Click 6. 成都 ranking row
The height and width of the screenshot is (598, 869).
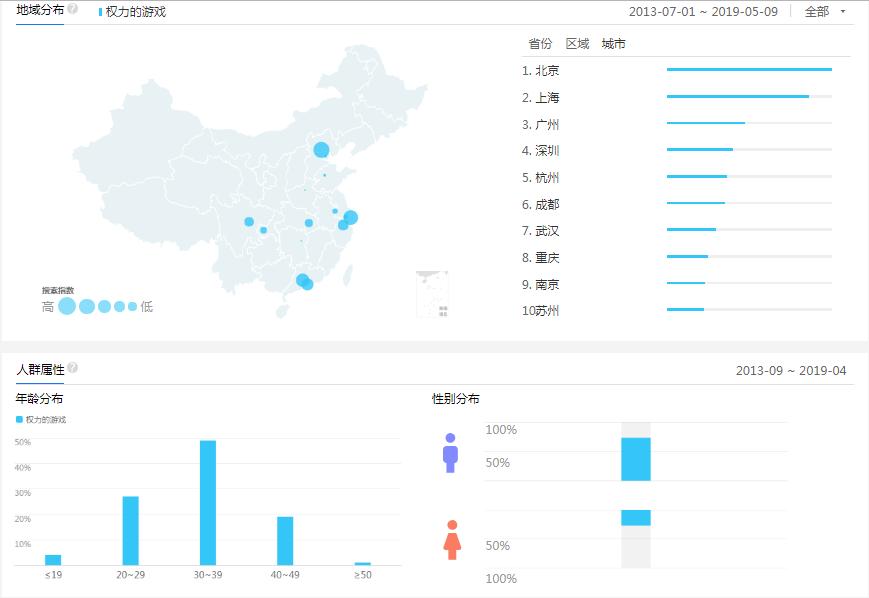677,205
